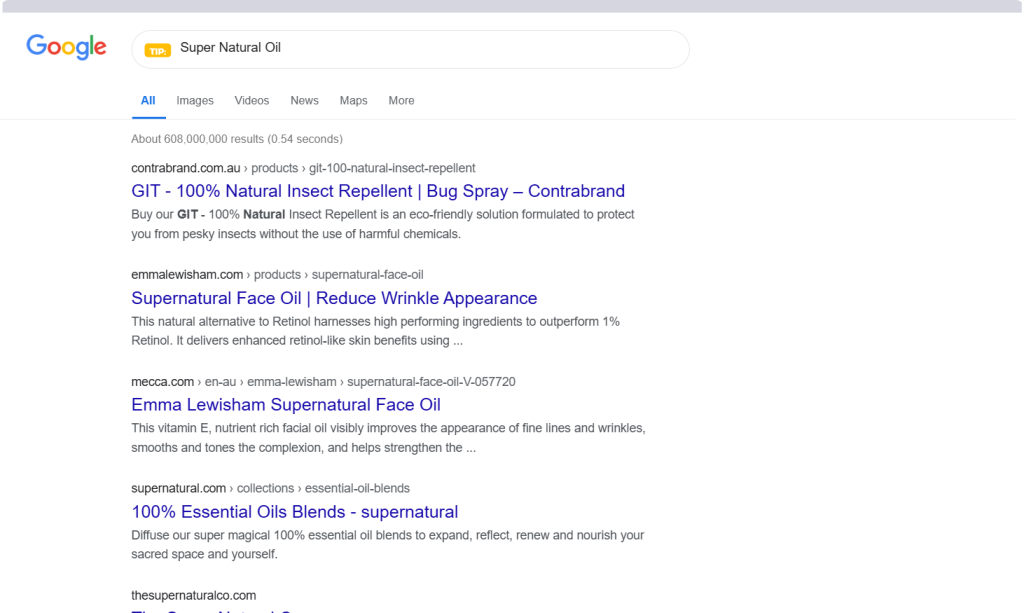Click the thesupernaturalco.com URL text
This screenshot has height=613, width=1024.
(193, 596)
